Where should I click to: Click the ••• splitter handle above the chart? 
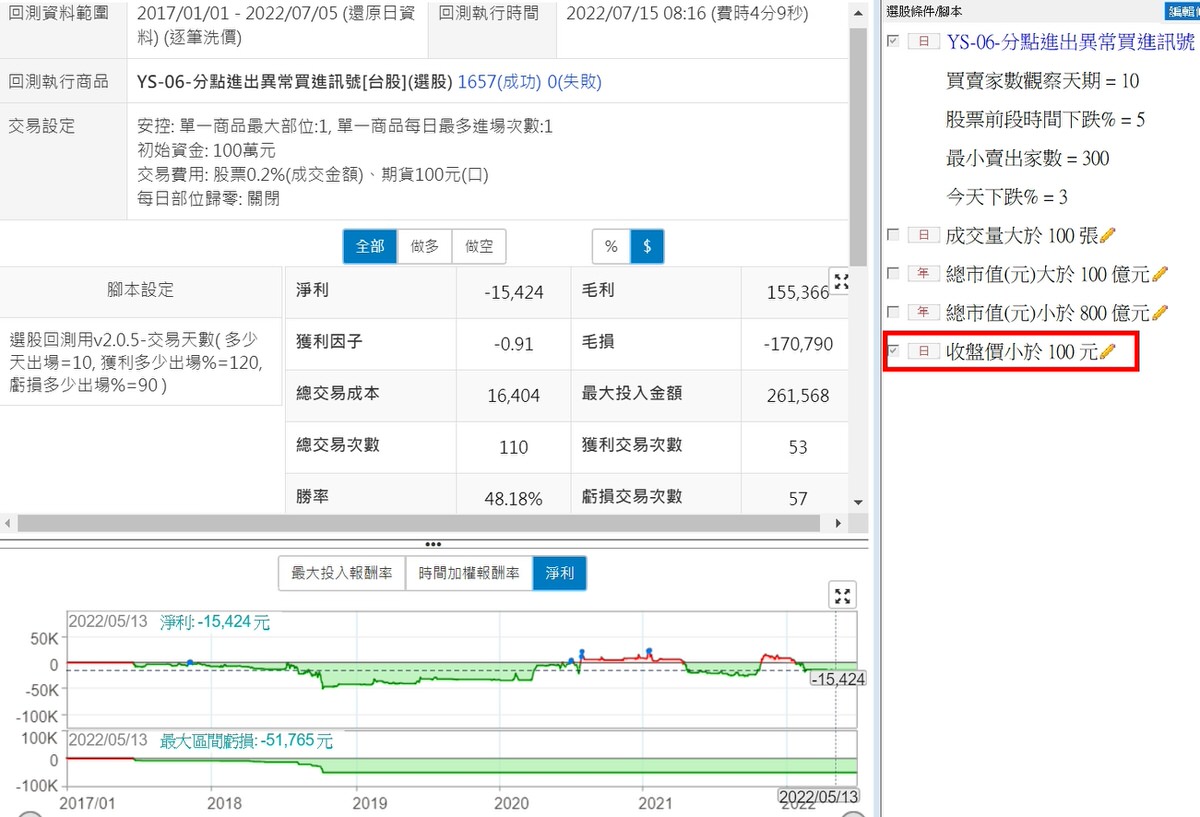pos(433,545)
